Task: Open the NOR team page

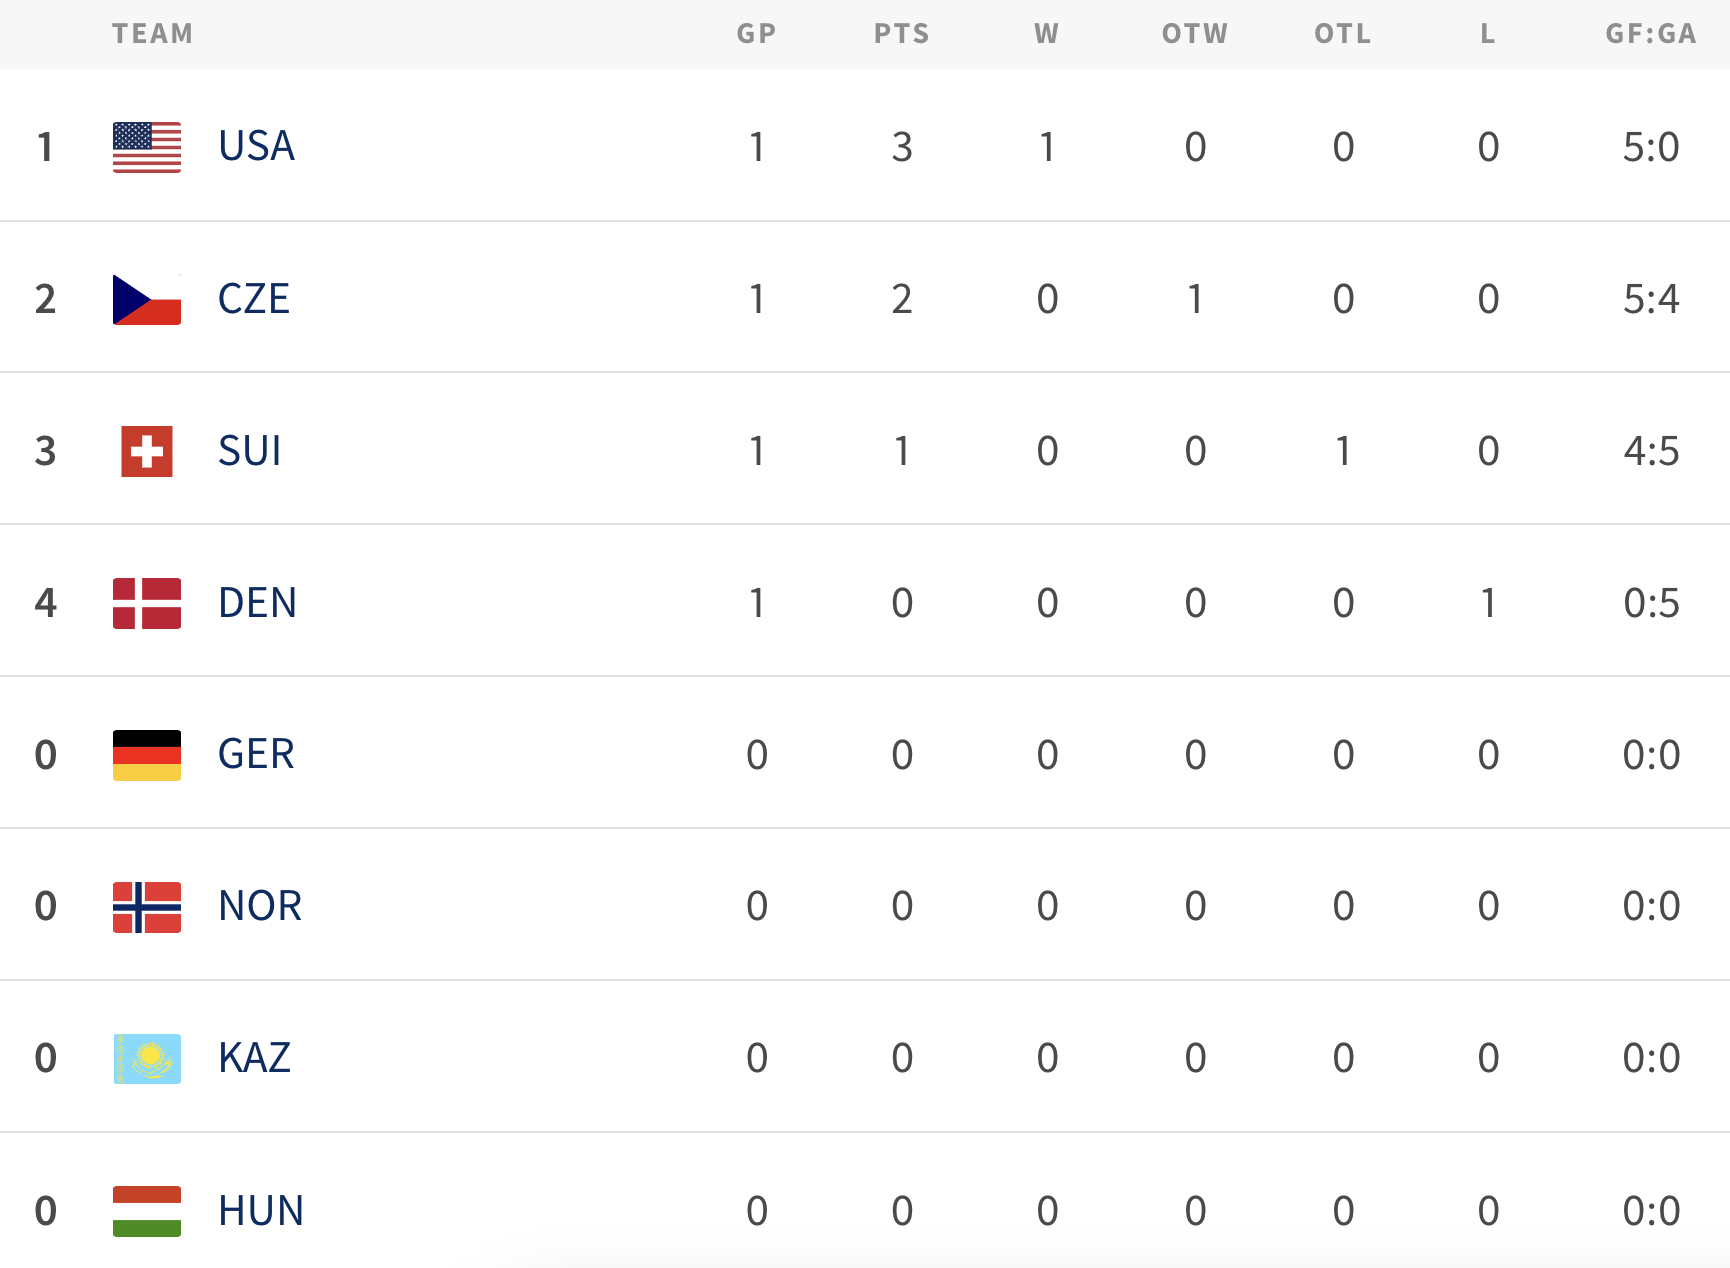Action: 260,907
